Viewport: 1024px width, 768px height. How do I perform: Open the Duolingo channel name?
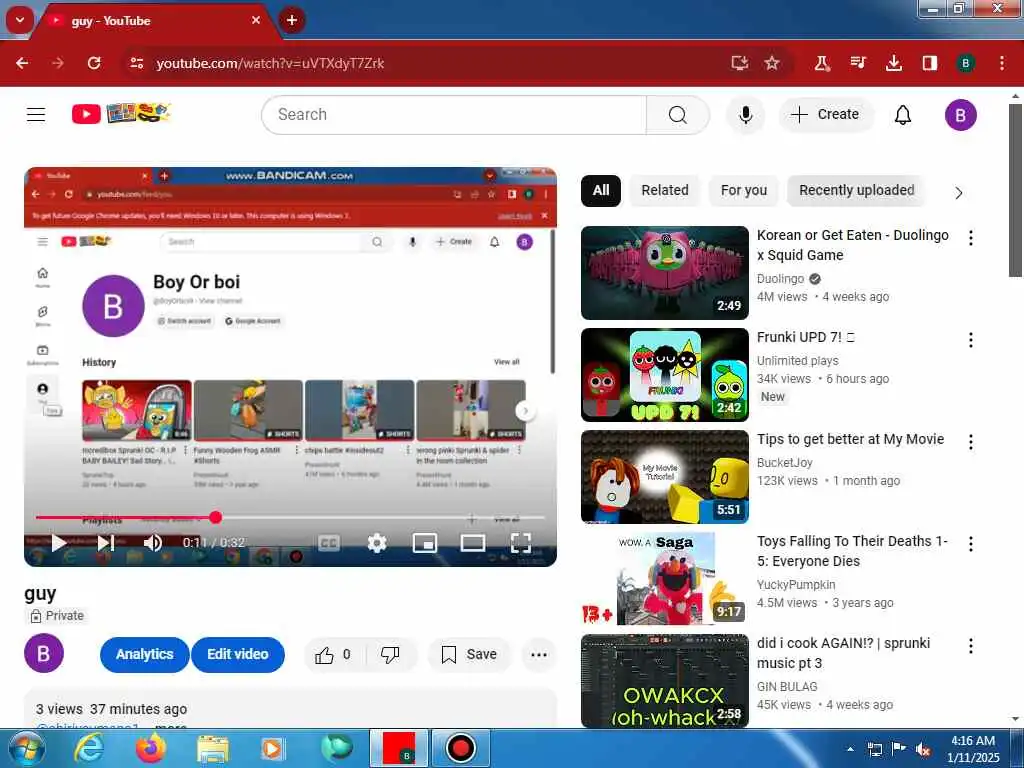(780, 279)
